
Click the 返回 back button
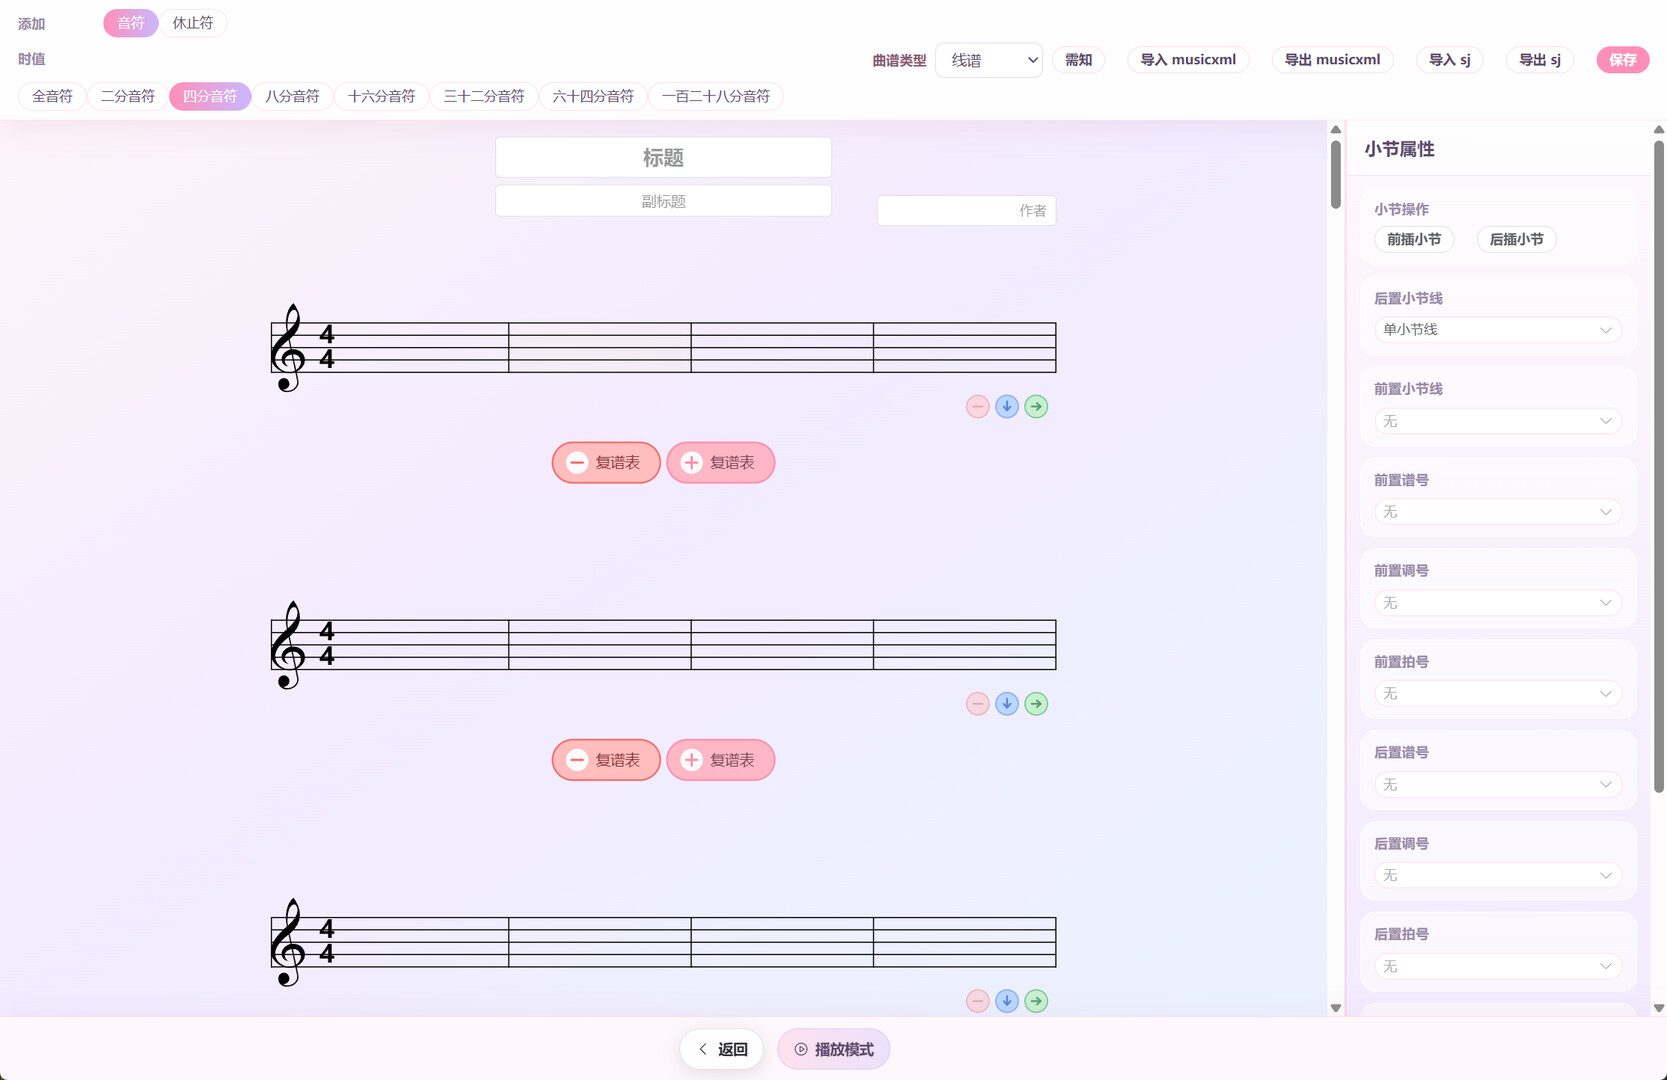click(x=722, y=1049)
